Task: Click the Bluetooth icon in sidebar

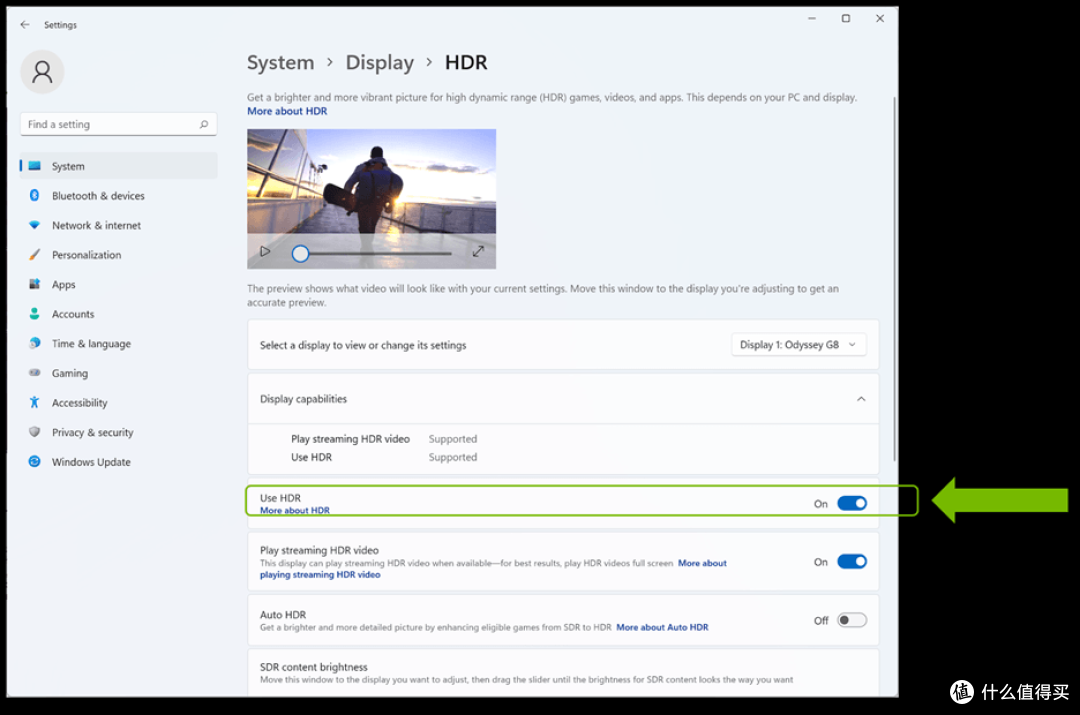Action: [34, 196]
